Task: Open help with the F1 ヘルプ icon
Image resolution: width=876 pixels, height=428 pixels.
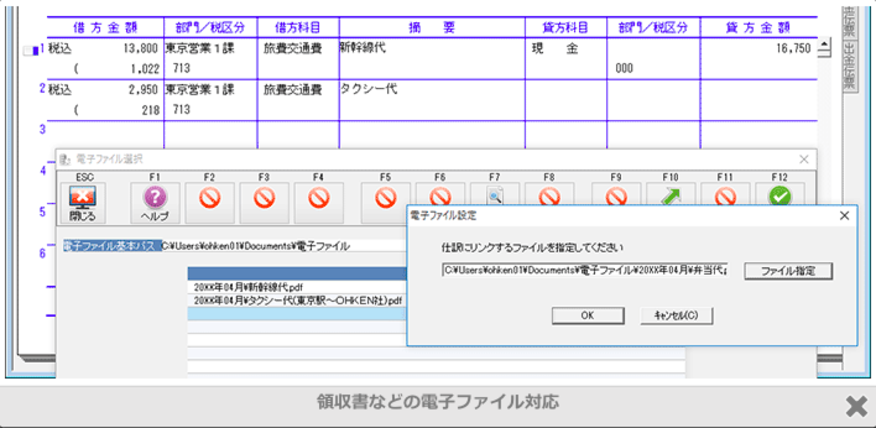Action: click(155, 201)
